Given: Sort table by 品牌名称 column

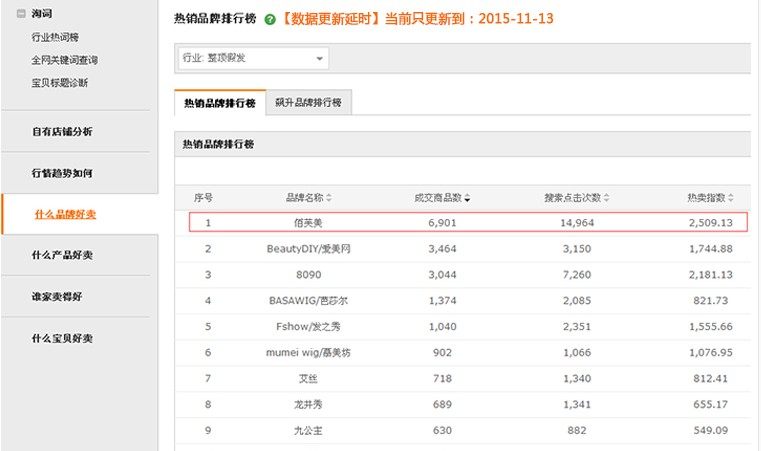Looking at the screenshot, I should pyautogui.click(x=309, y=198).
